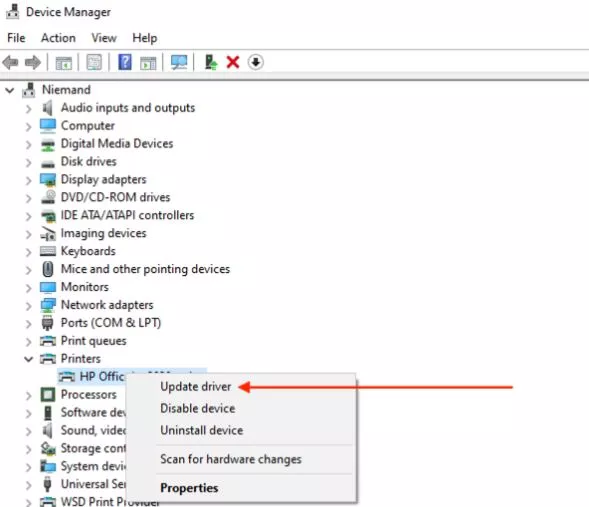The width and height of the screenshot is (589, 507).
Task: Expand Audio inputs and outputs chevron
Action: (29, 109)
